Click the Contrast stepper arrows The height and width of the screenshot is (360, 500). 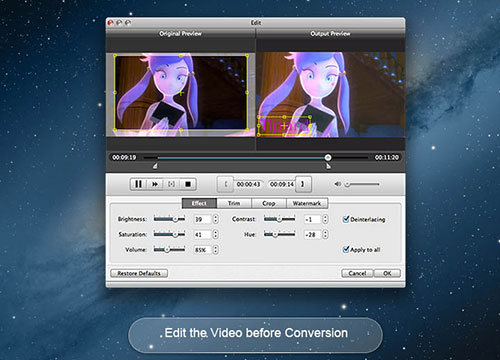325,219
